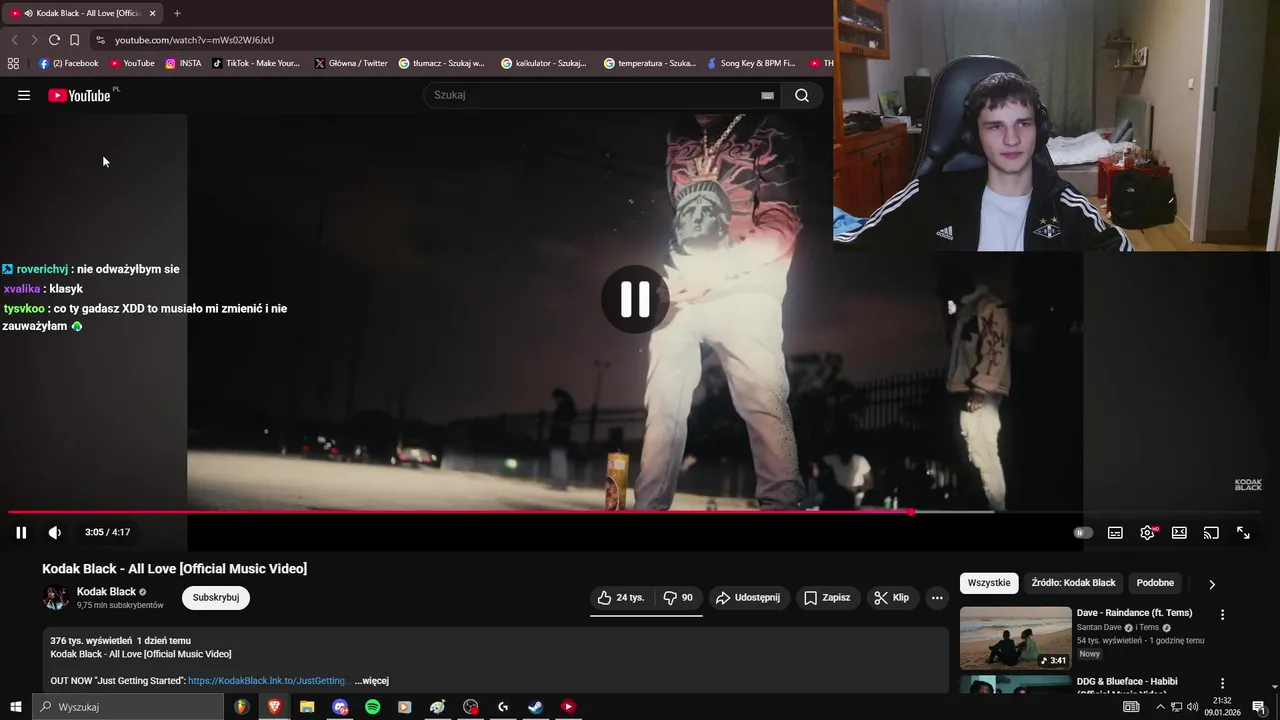Open Steam from the taskbar
1280x720 pixels.
pyautogui.click(x=535, y=707)
